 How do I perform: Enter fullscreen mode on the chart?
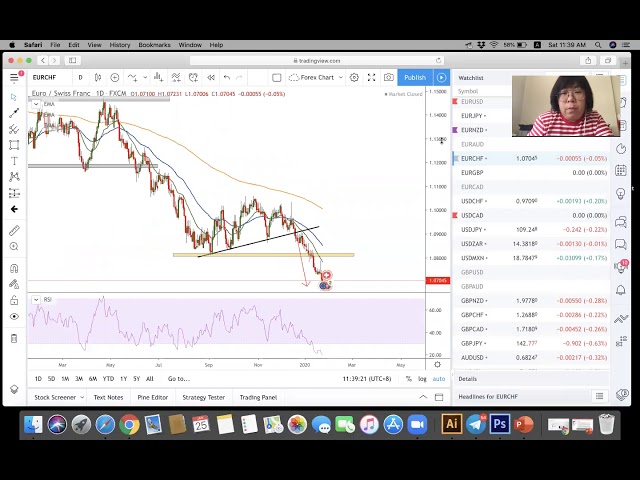371,77
